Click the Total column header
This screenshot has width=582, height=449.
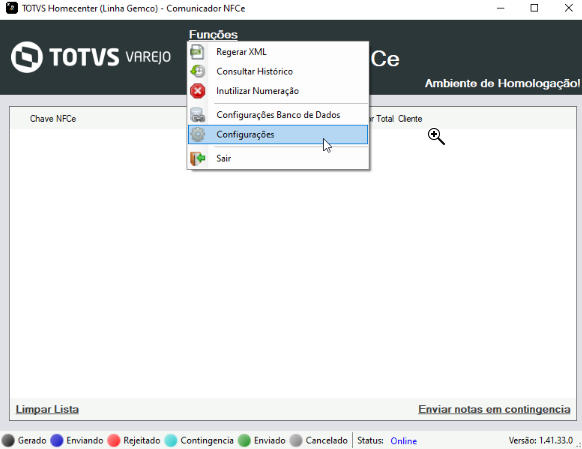click(385, 119)
